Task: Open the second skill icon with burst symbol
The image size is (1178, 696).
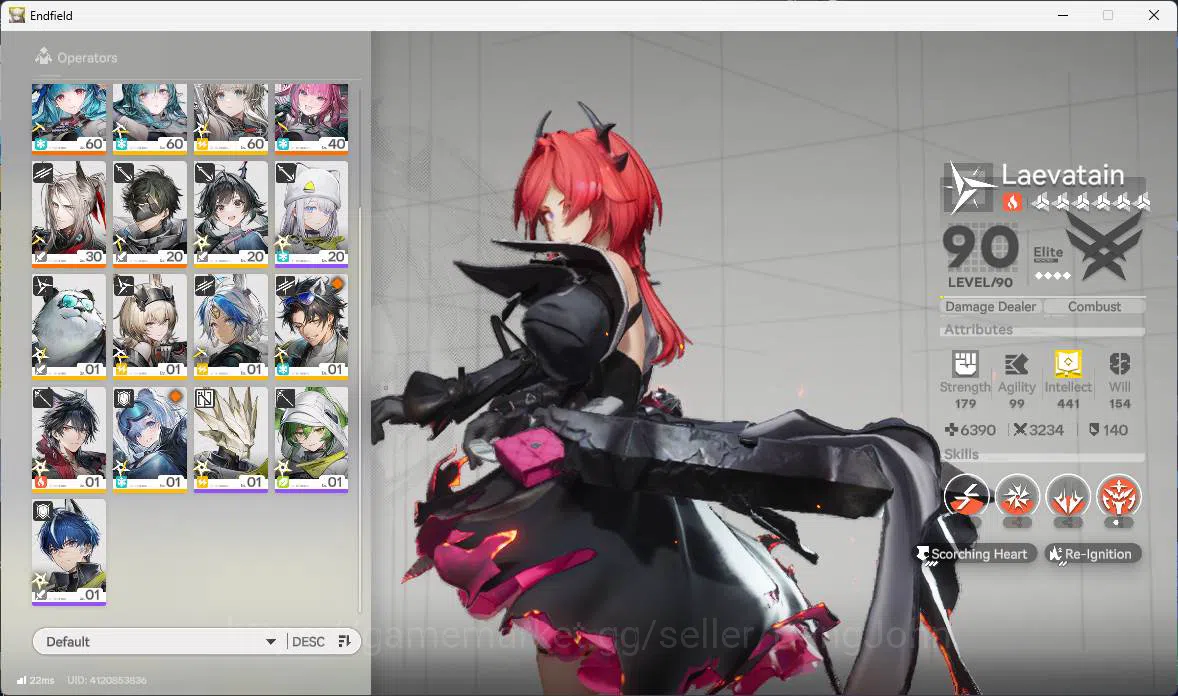Action: pos(1016,496)
